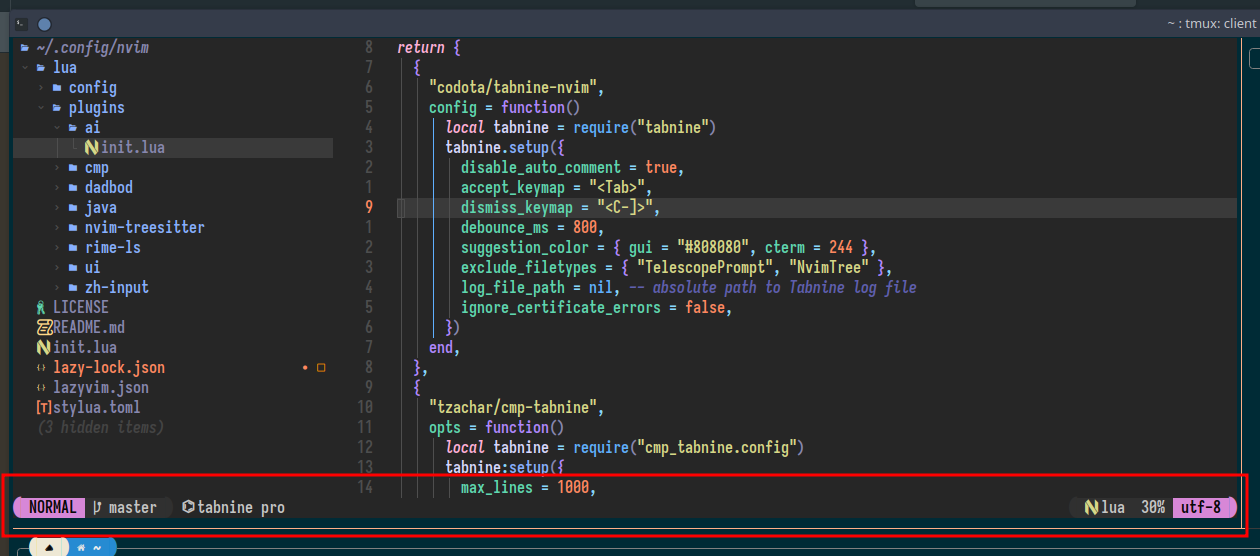This screenshot has height=556, width=1260.
Task: Click the debounce_ms value 800
Action: [585, 227]
